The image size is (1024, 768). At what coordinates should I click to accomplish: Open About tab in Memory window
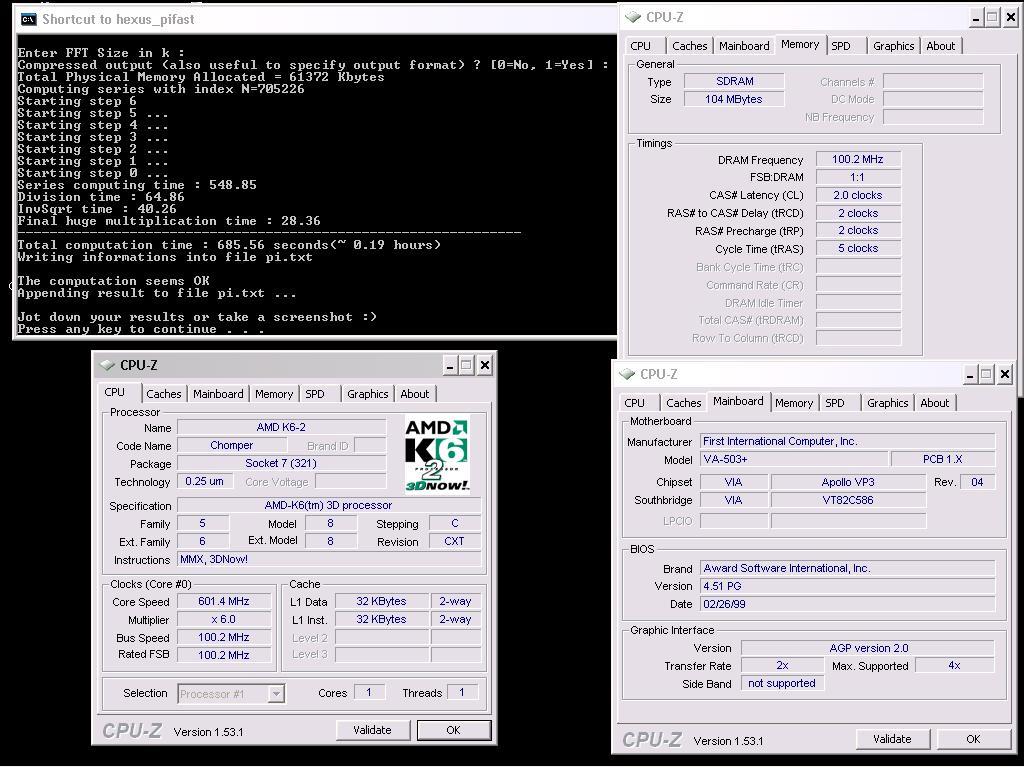point(940,46)
